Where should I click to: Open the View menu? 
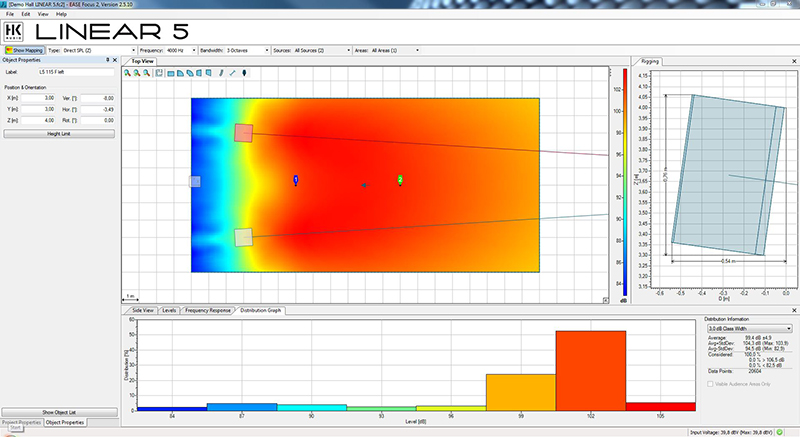click(43, 14)
